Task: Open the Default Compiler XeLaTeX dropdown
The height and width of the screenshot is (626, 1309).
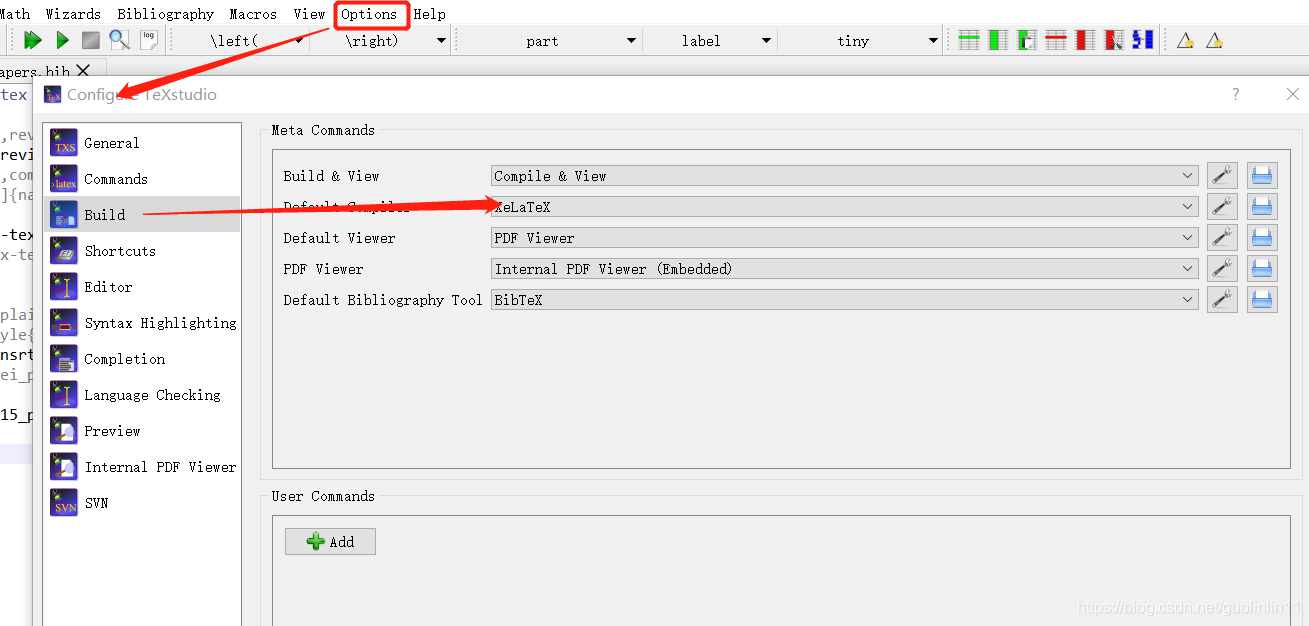Action: (x=845, y=206)
